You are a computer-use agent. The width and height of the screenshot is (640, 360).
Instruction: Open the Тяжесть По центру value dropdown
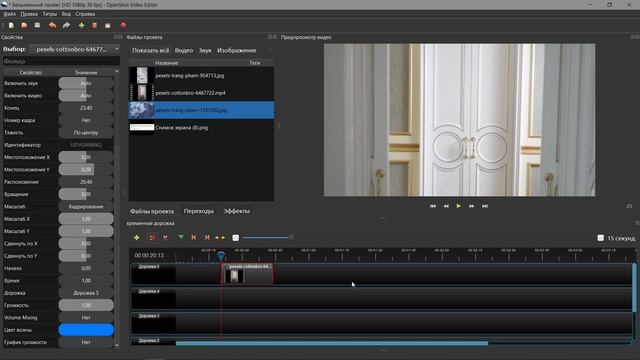(86, 133)
